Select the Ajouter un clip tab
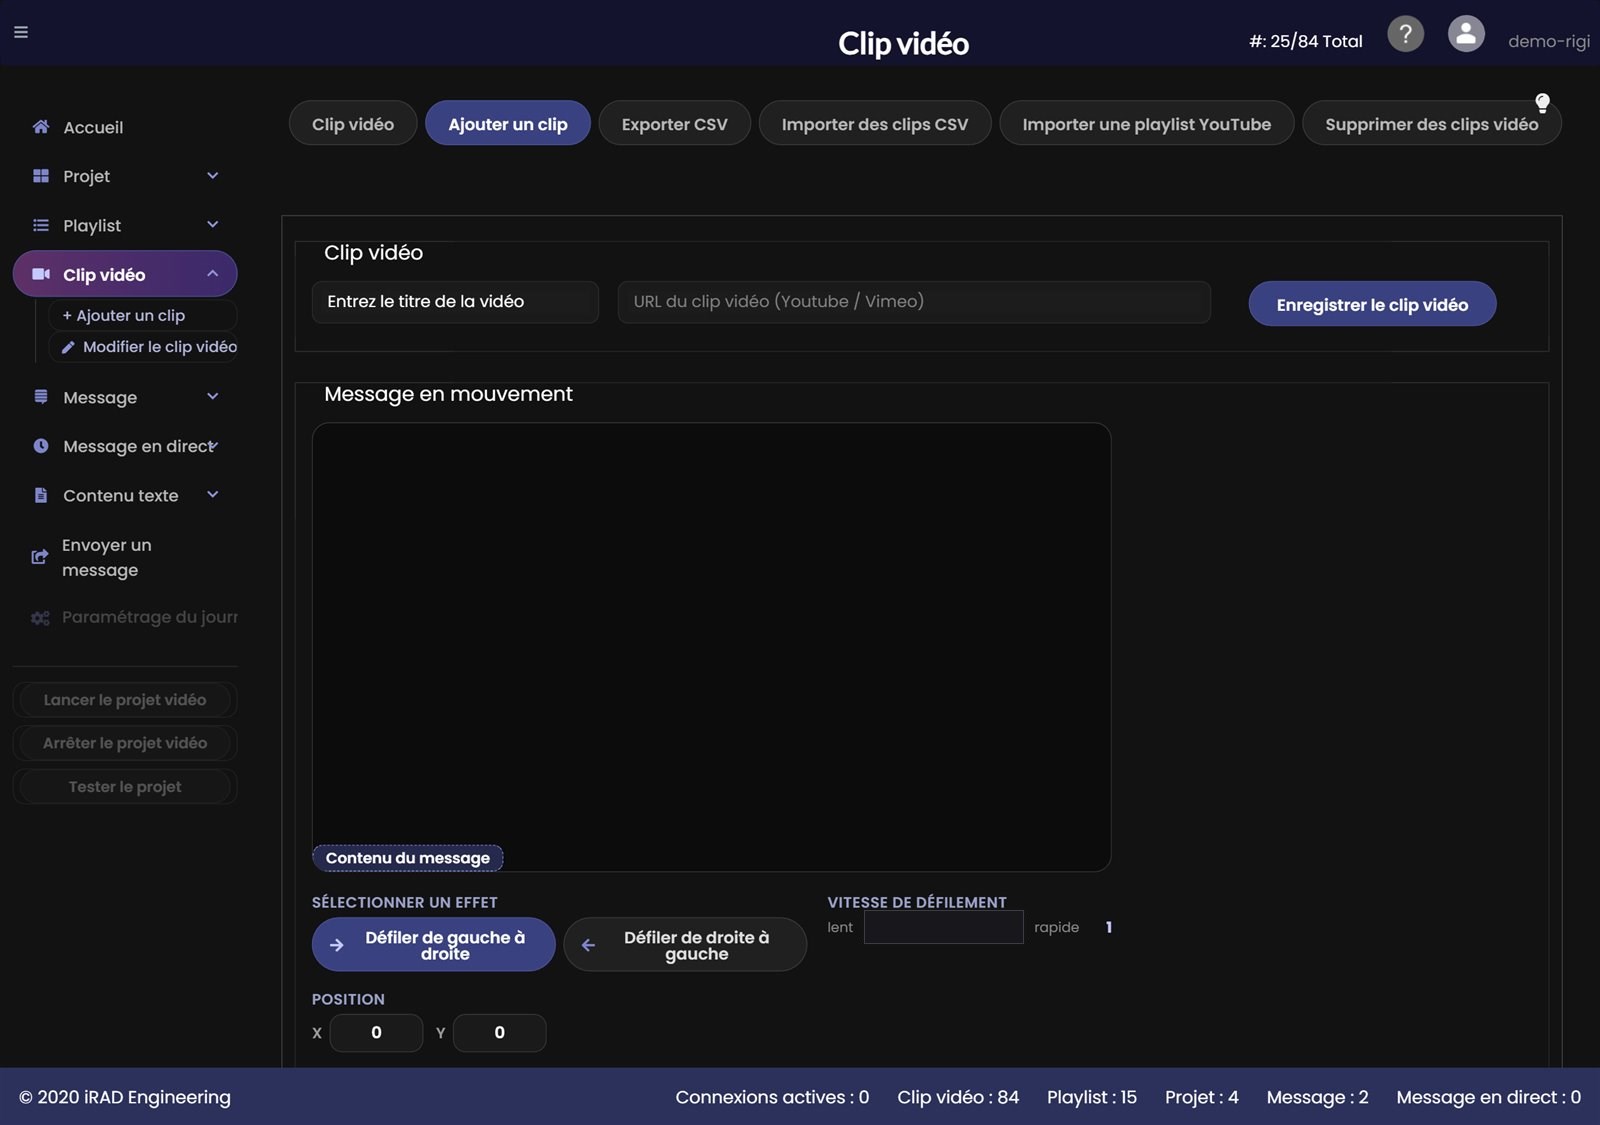The width and height of the screenshot is (1600, 1125). tap(508, 124)
